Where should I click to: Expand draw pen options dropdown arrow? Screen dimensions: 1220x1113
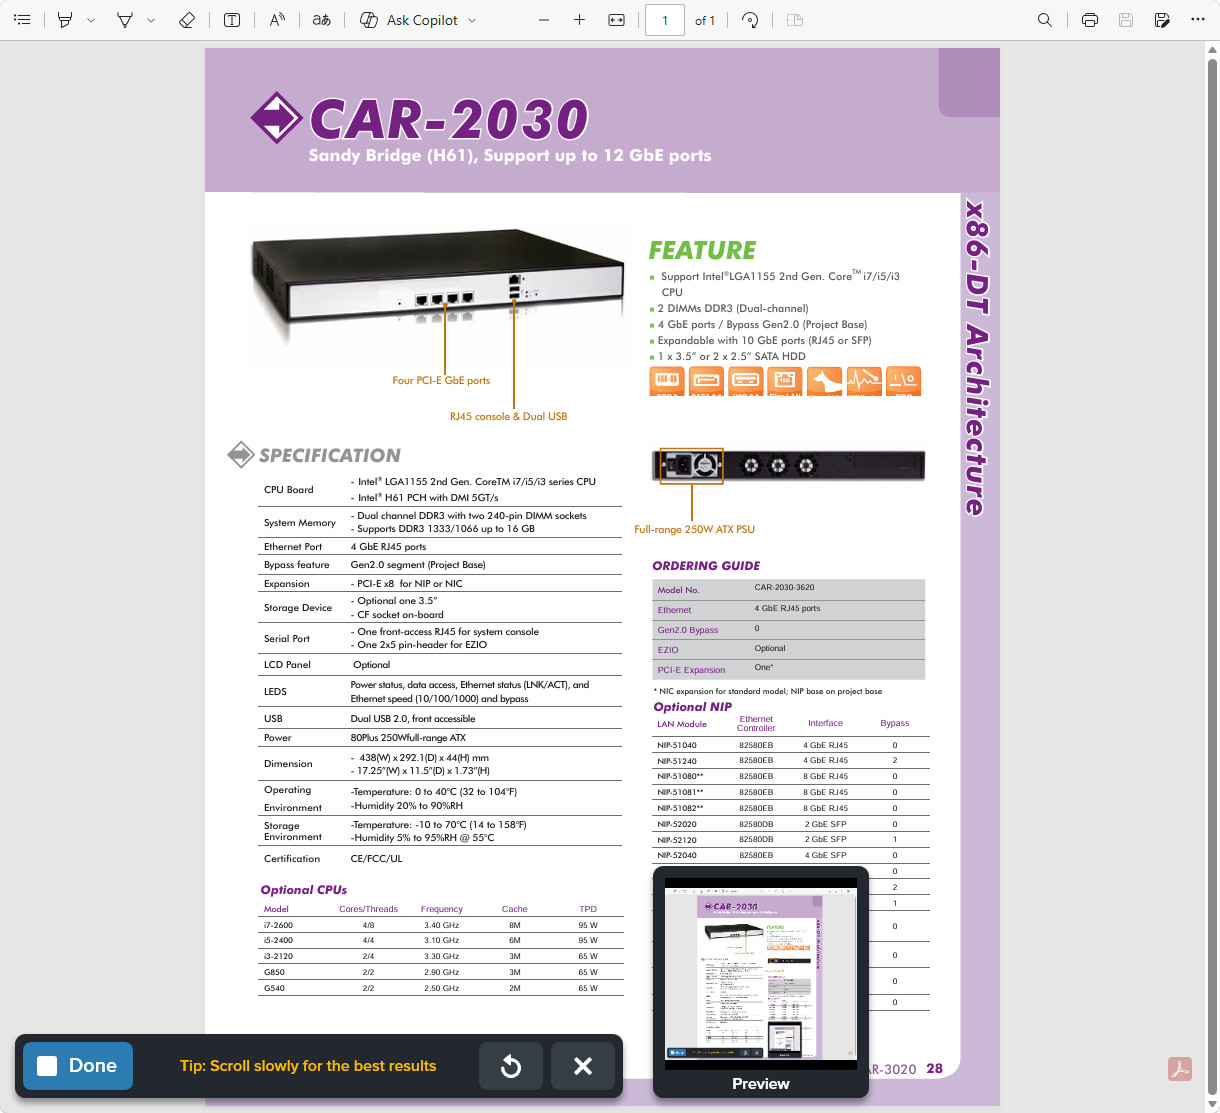coord(151,20)
